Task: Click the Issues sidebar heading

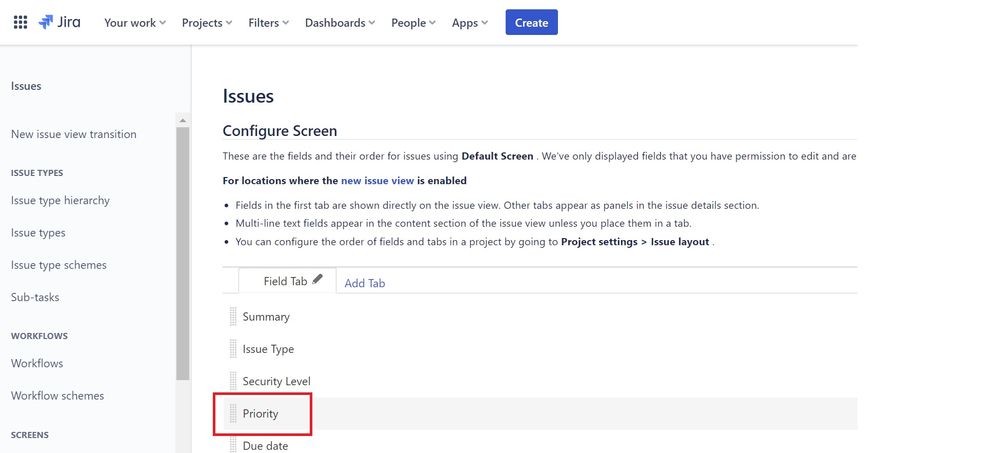Action: click(26, 86)
